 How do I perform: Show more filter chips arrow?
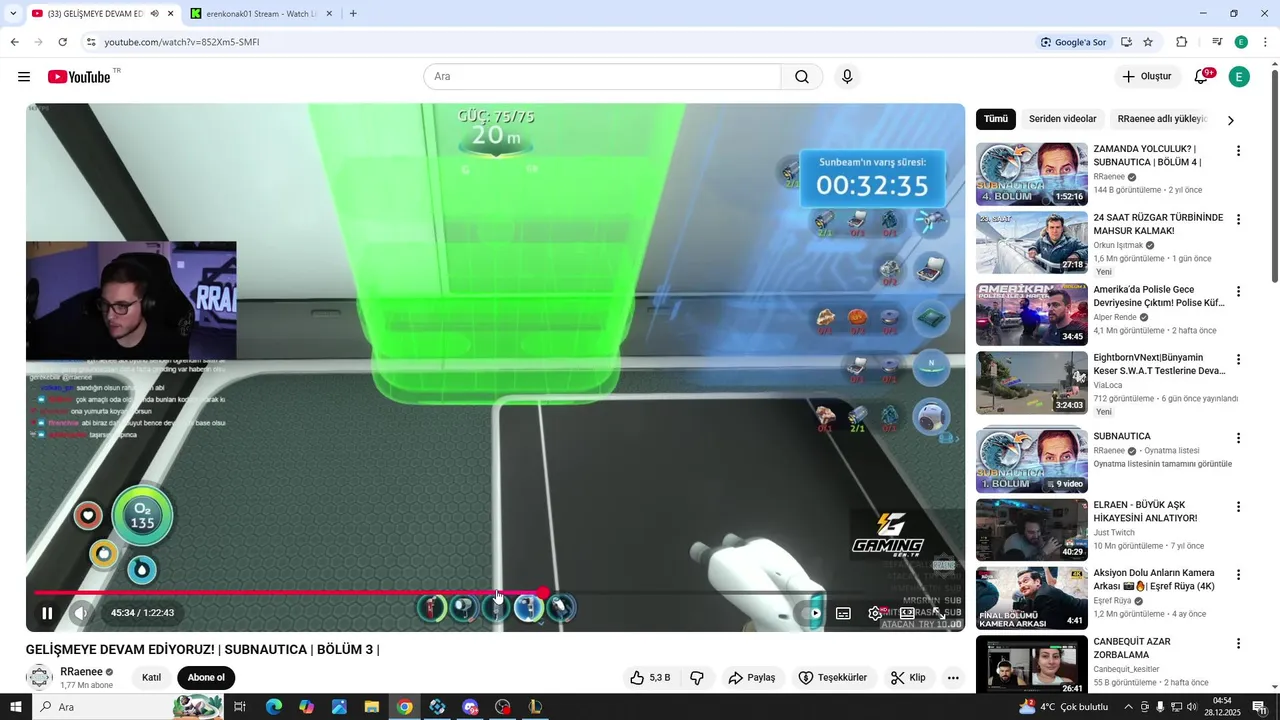(1231, 120)
